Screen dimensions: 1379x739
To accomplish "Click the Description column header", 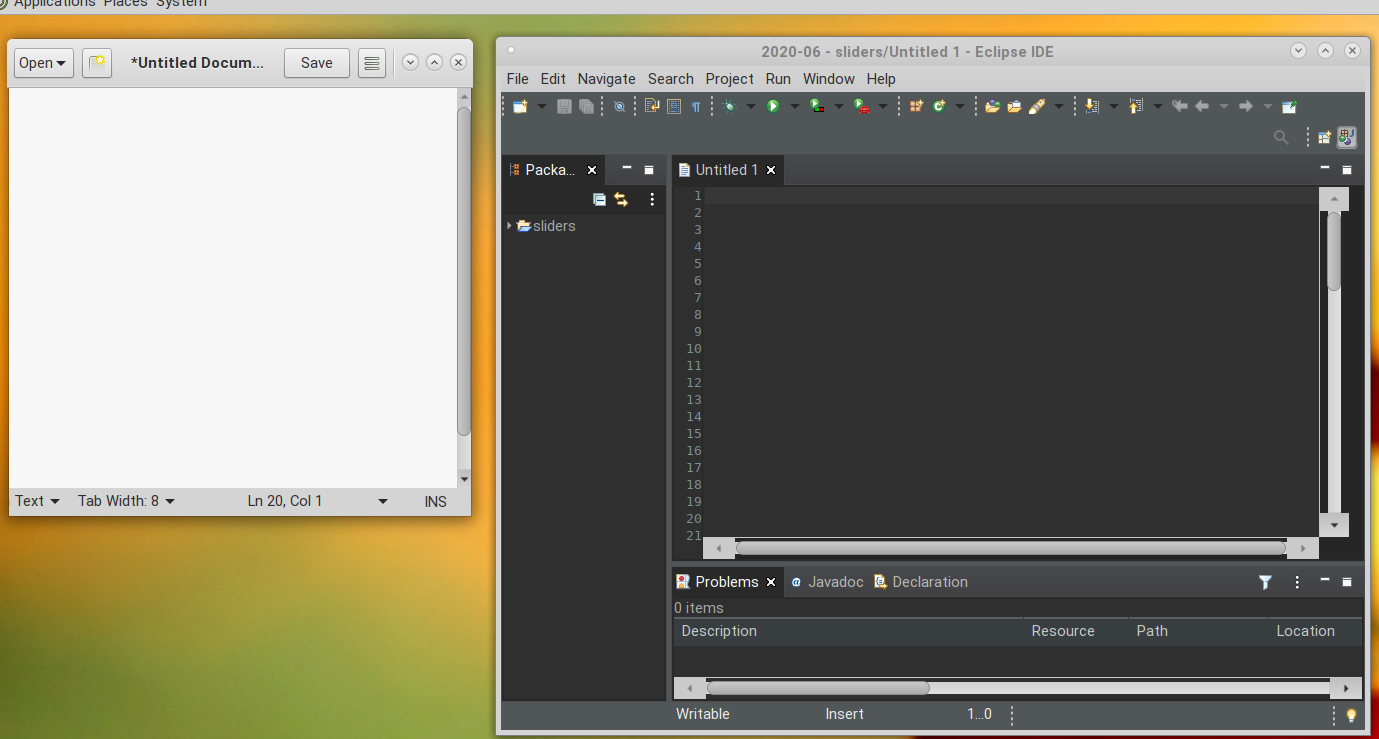I will (x=848, y=631).
